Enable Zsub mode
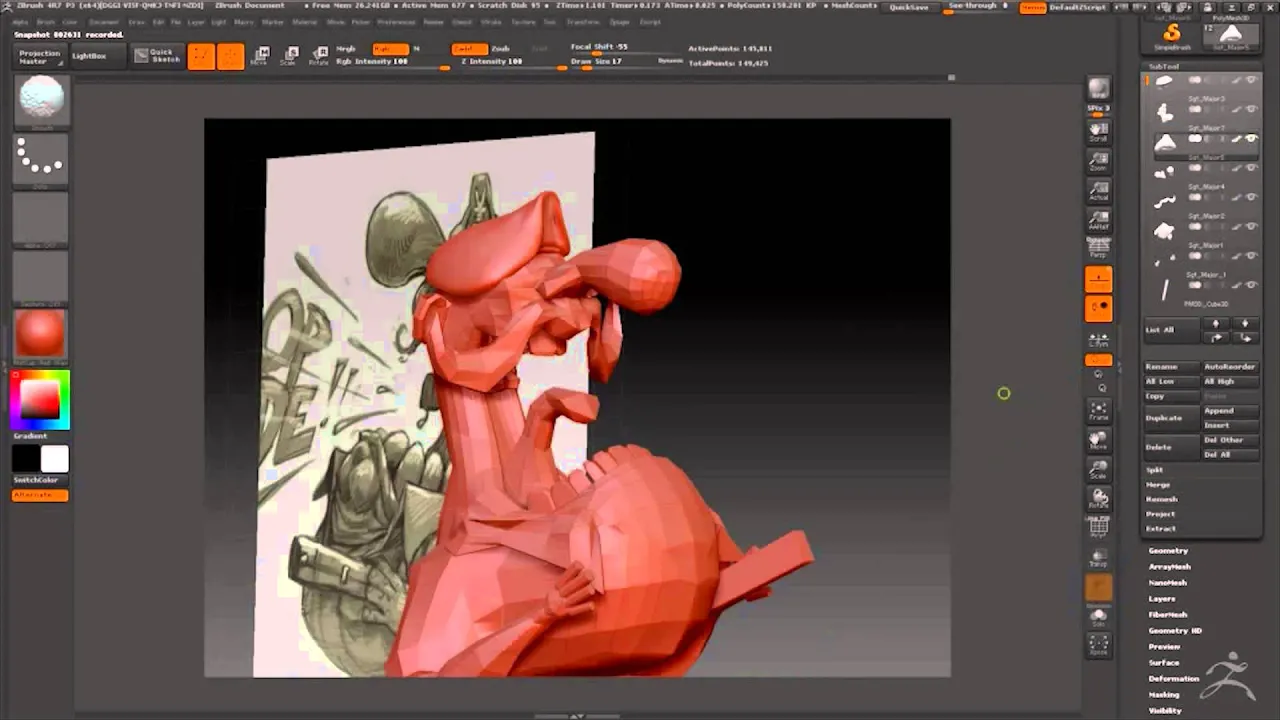Screen dimensions: 1280x720 click(501, 49)
